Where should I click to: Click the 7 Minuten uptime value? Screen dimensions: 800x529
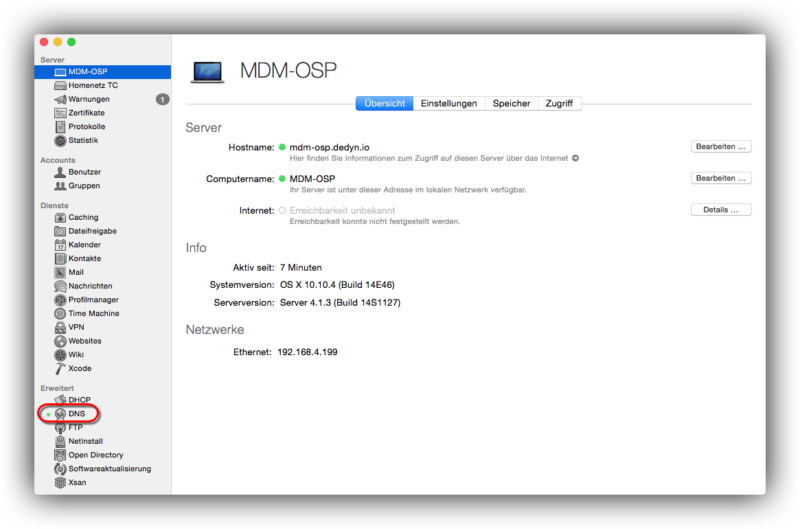tap(301, 268)
